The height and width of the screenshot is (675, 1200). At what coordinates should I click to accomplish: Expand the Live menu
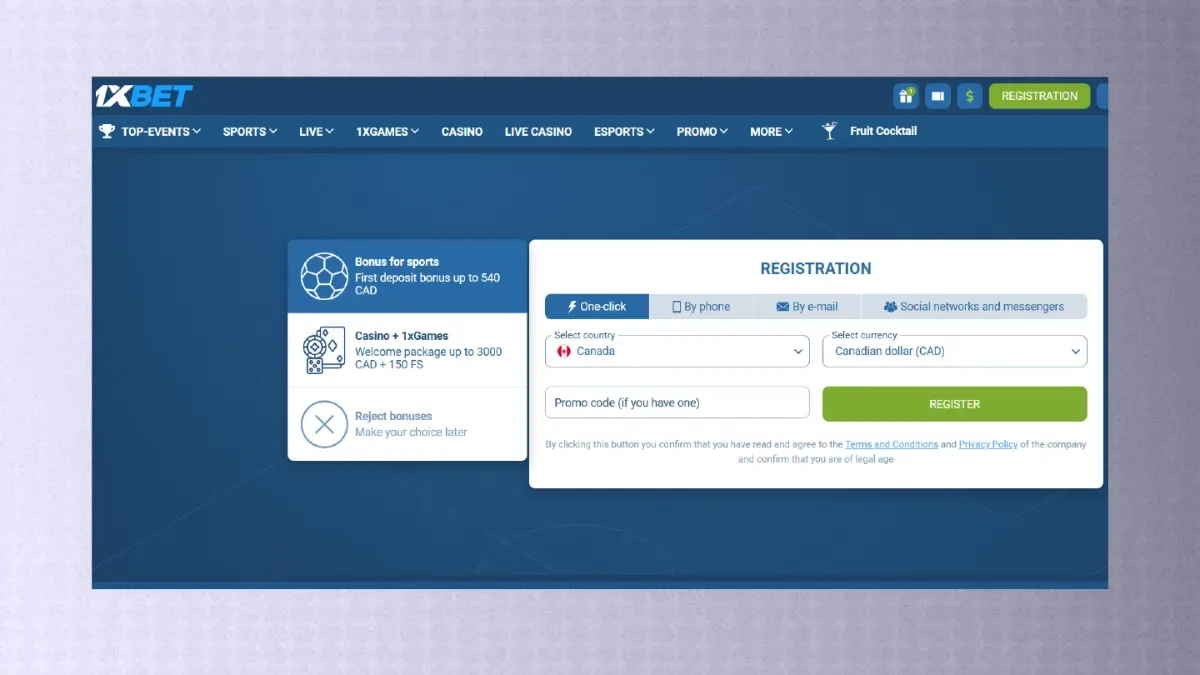[316, 131]
